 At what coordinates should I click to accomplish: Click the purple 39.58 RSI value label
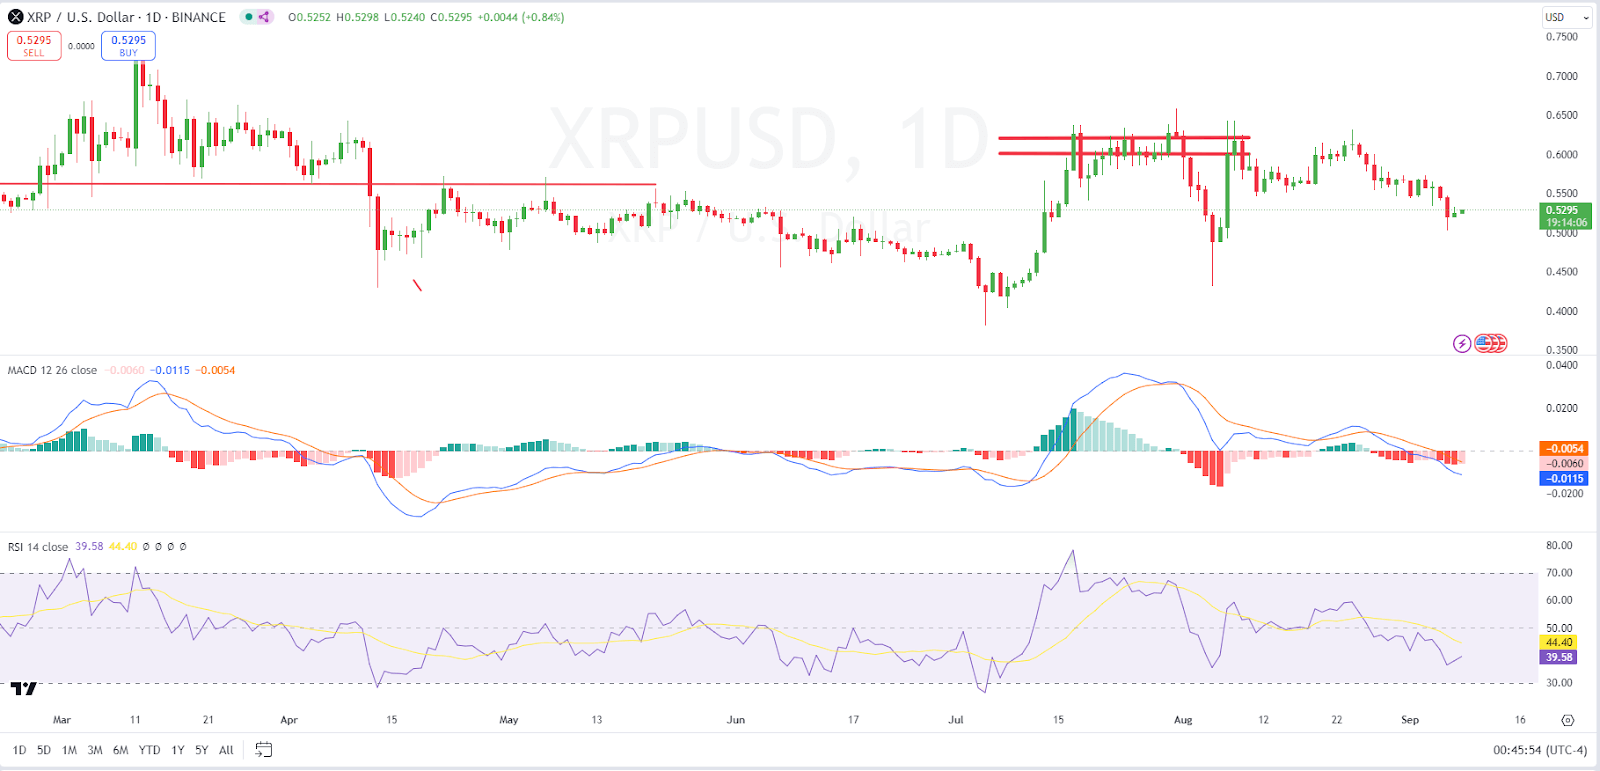[1559, 657]
